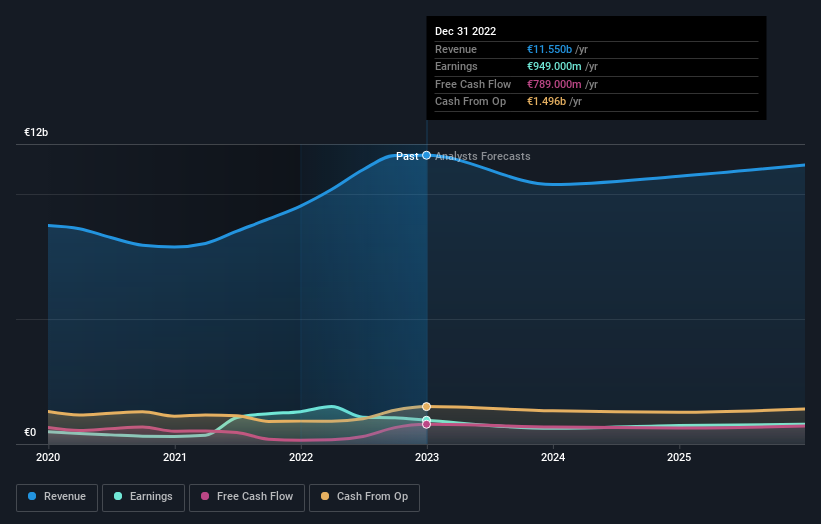This screenshot has height=524, width=821.
Task: Click the €0 y-axis label
Action: point(30,432)
